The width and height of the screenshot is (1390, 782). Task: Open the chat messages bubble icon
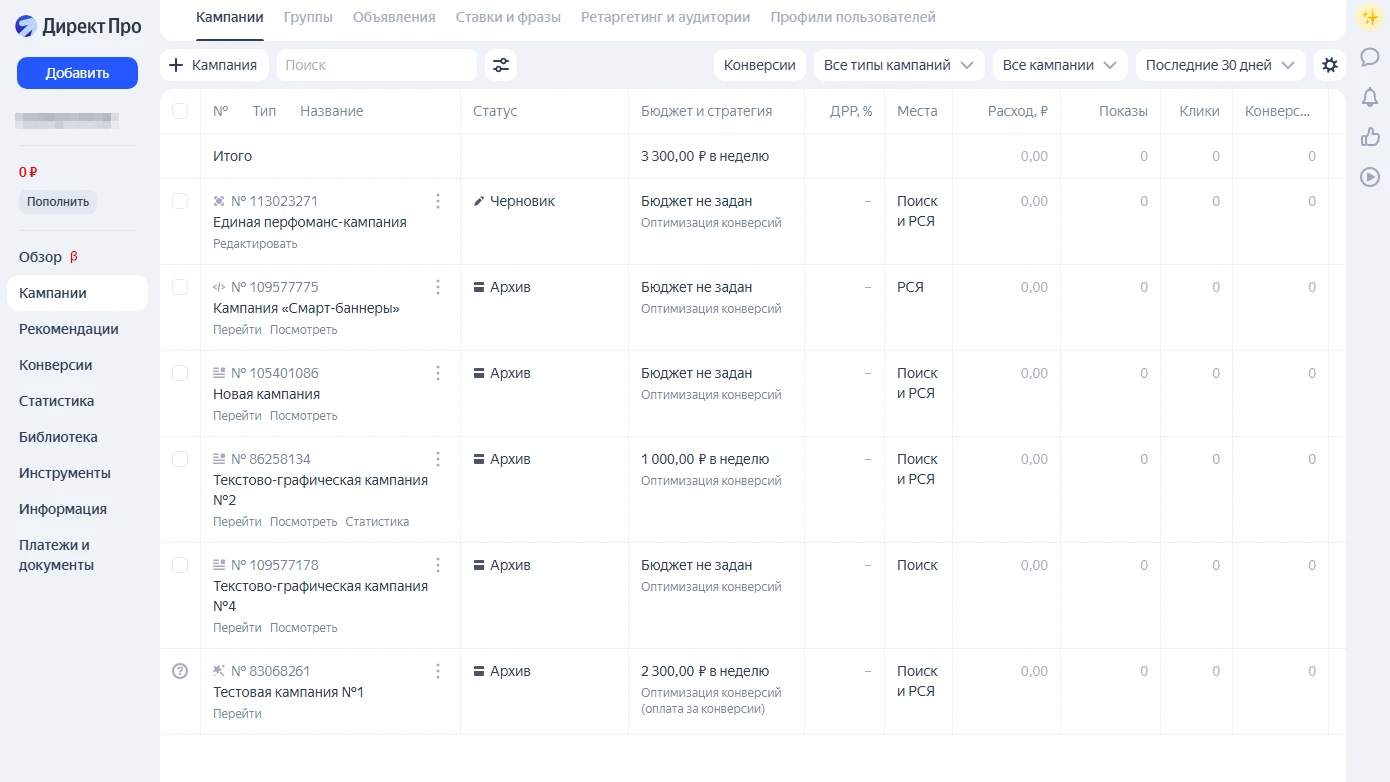pyautogui.click(x=1369, y=57)
